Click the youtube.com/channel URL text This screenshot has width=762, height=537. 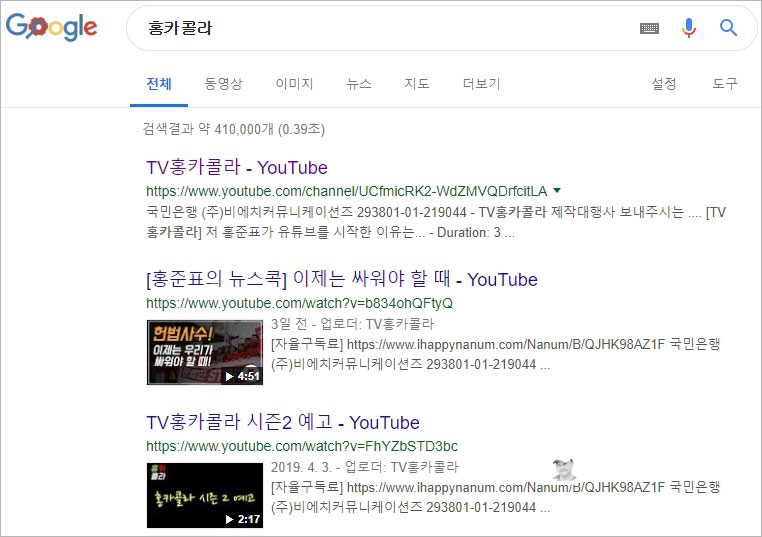(346, 191)
